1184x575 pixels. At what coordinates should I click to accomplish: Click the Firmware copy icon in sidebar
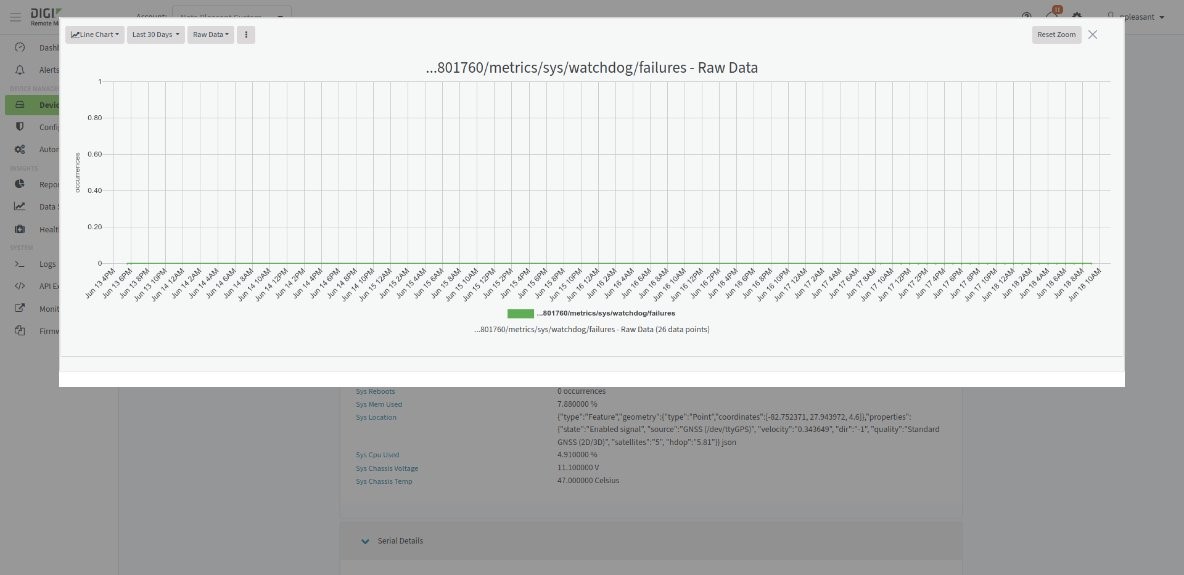(20, 331)
